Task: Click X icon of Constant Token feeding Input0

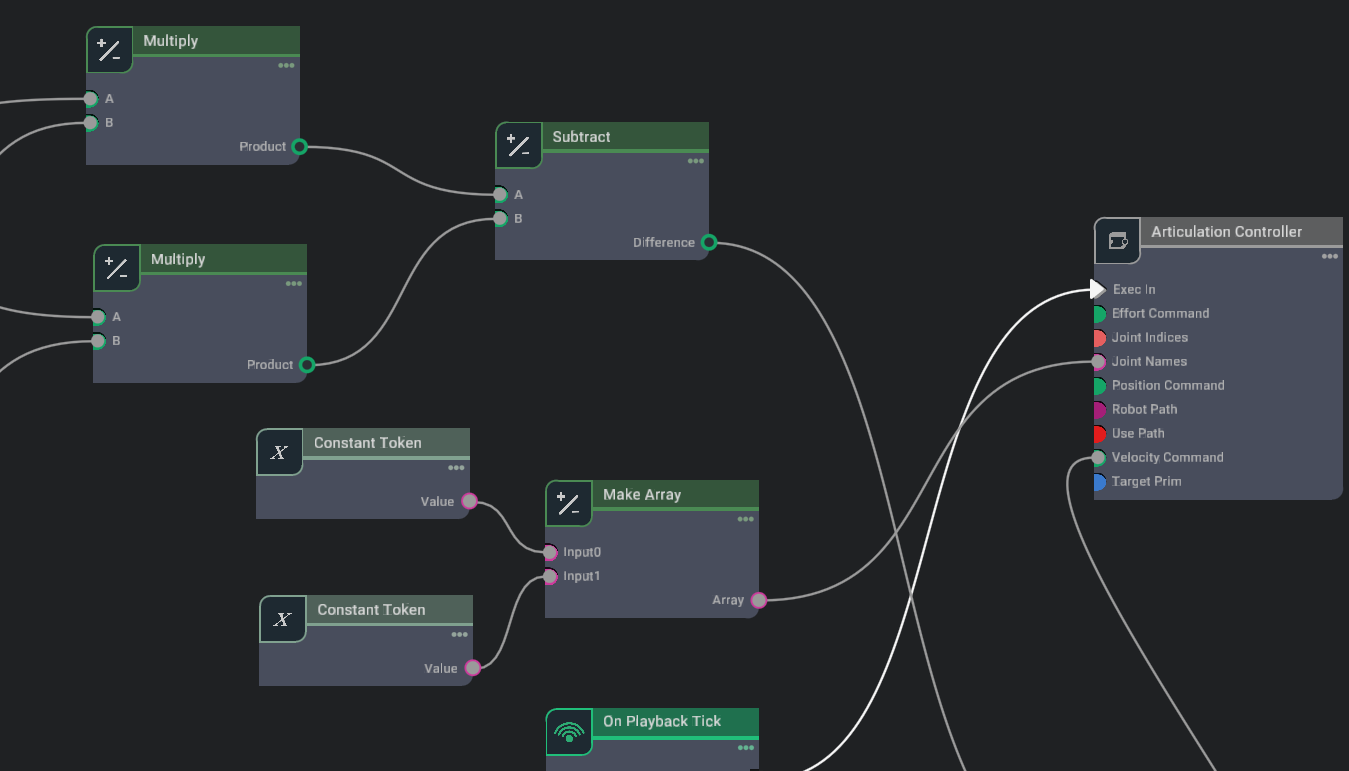Action: pyautogui.click(x=280, y=452)
